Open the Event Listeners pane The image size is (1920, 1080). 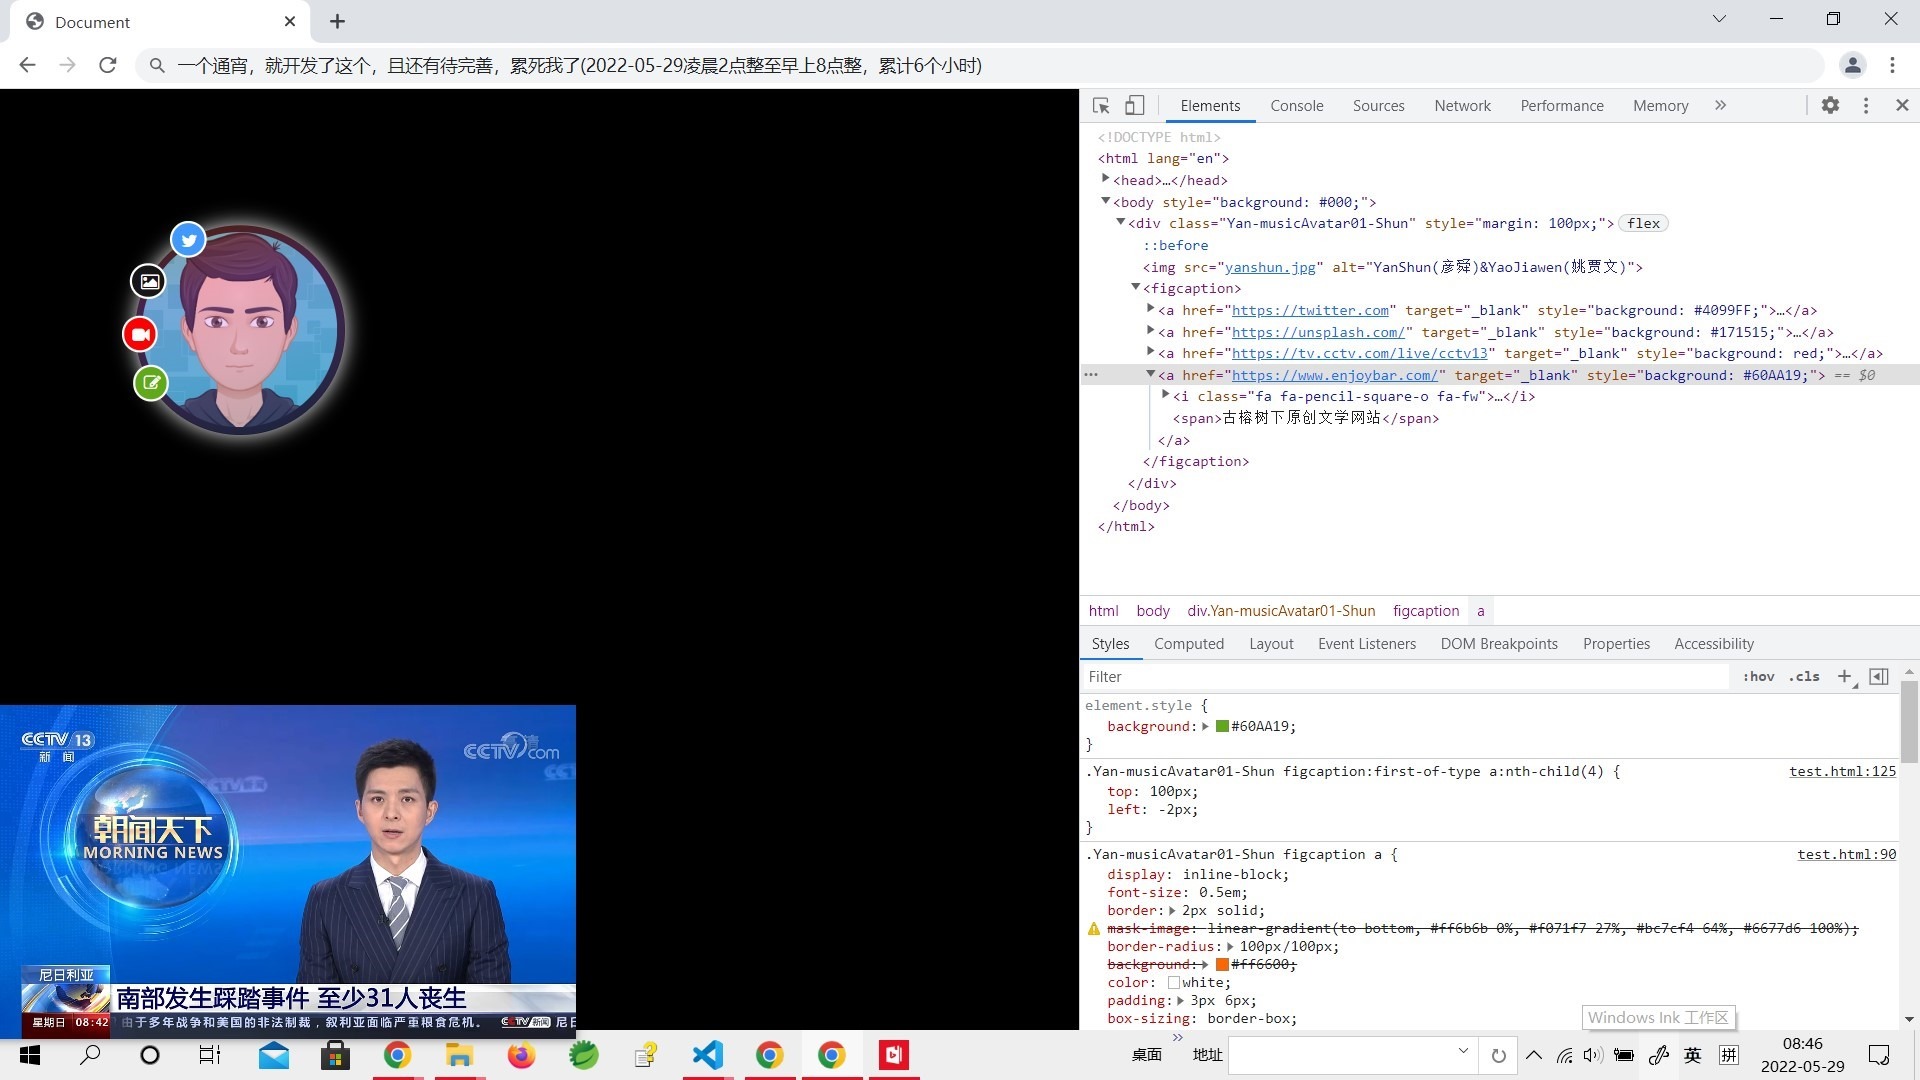[x=1367, y=644]
